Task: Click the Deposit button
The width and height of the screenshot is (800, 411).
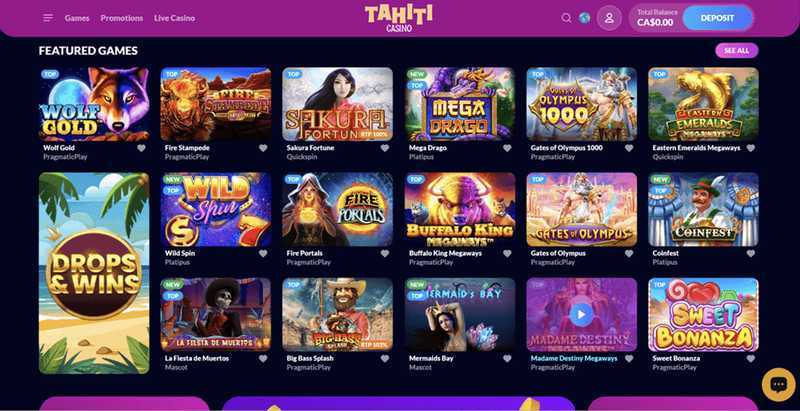Action: (x=717, y=18)
